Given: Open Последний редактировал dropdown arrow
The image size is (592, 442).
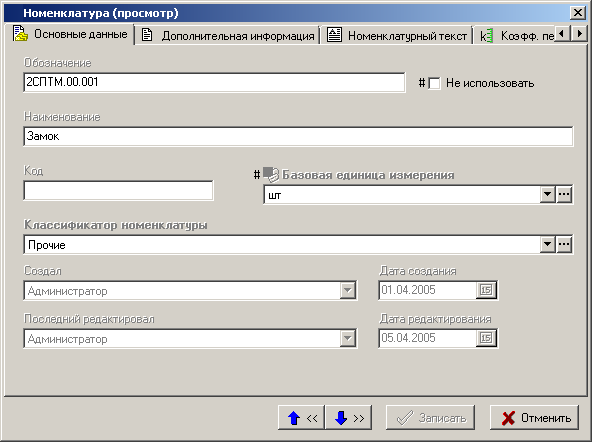Looking at the screenshot, I should click(x=347, y=338).
